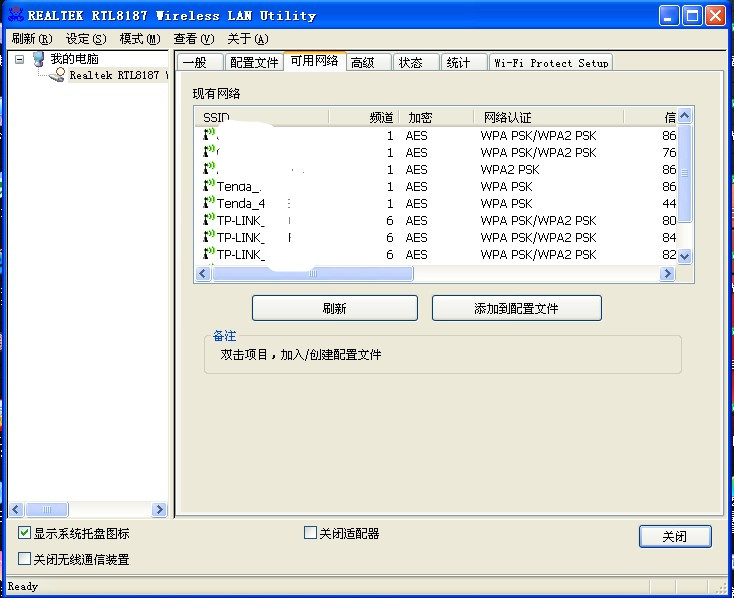734x598 pixels.
Task: Select the Tenda_4 network row
Action: click(x=436, y=203)
